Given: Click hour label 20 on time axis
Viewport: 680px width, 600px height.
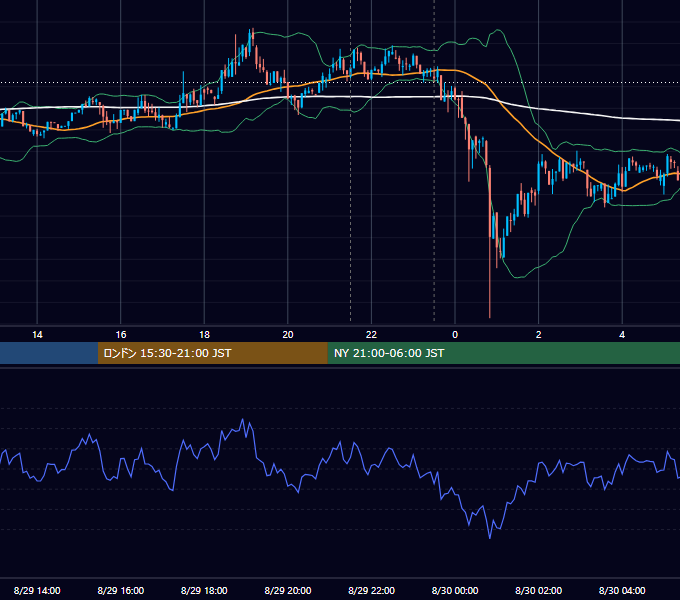Looking at the screenshot, I should pos(288,335).
